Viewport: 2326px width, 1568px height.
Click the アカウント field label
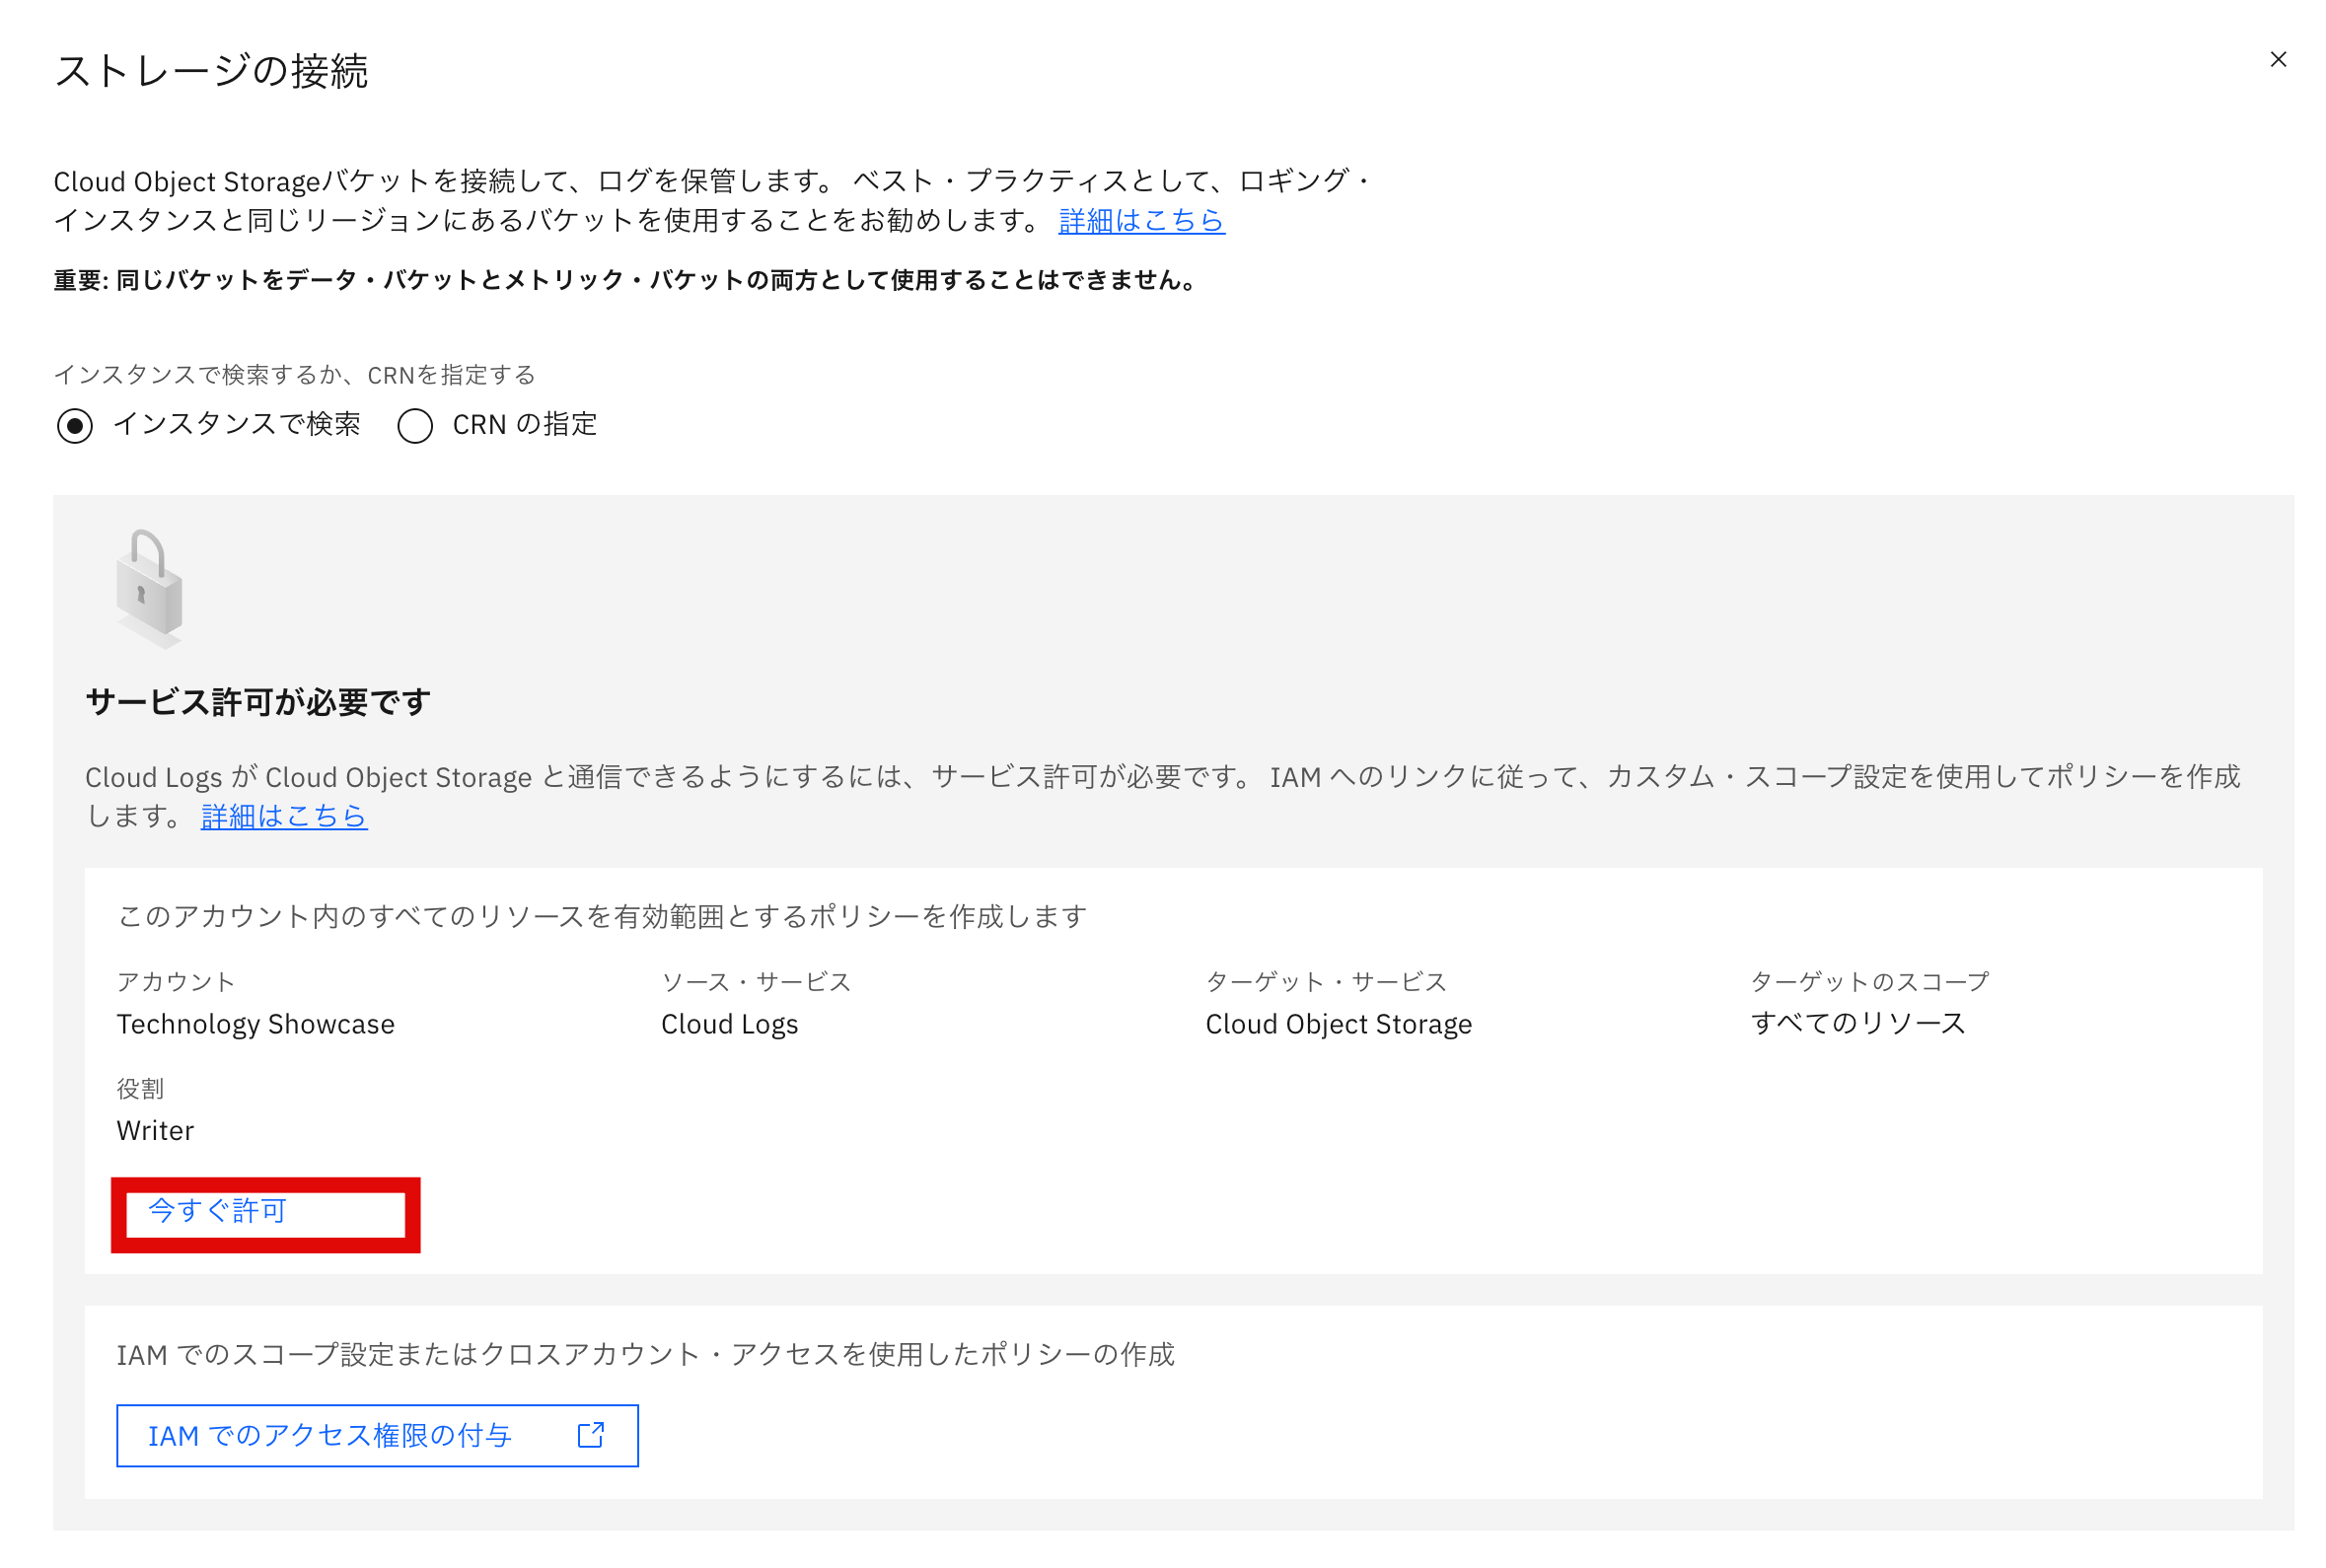(x=177, y=981)
